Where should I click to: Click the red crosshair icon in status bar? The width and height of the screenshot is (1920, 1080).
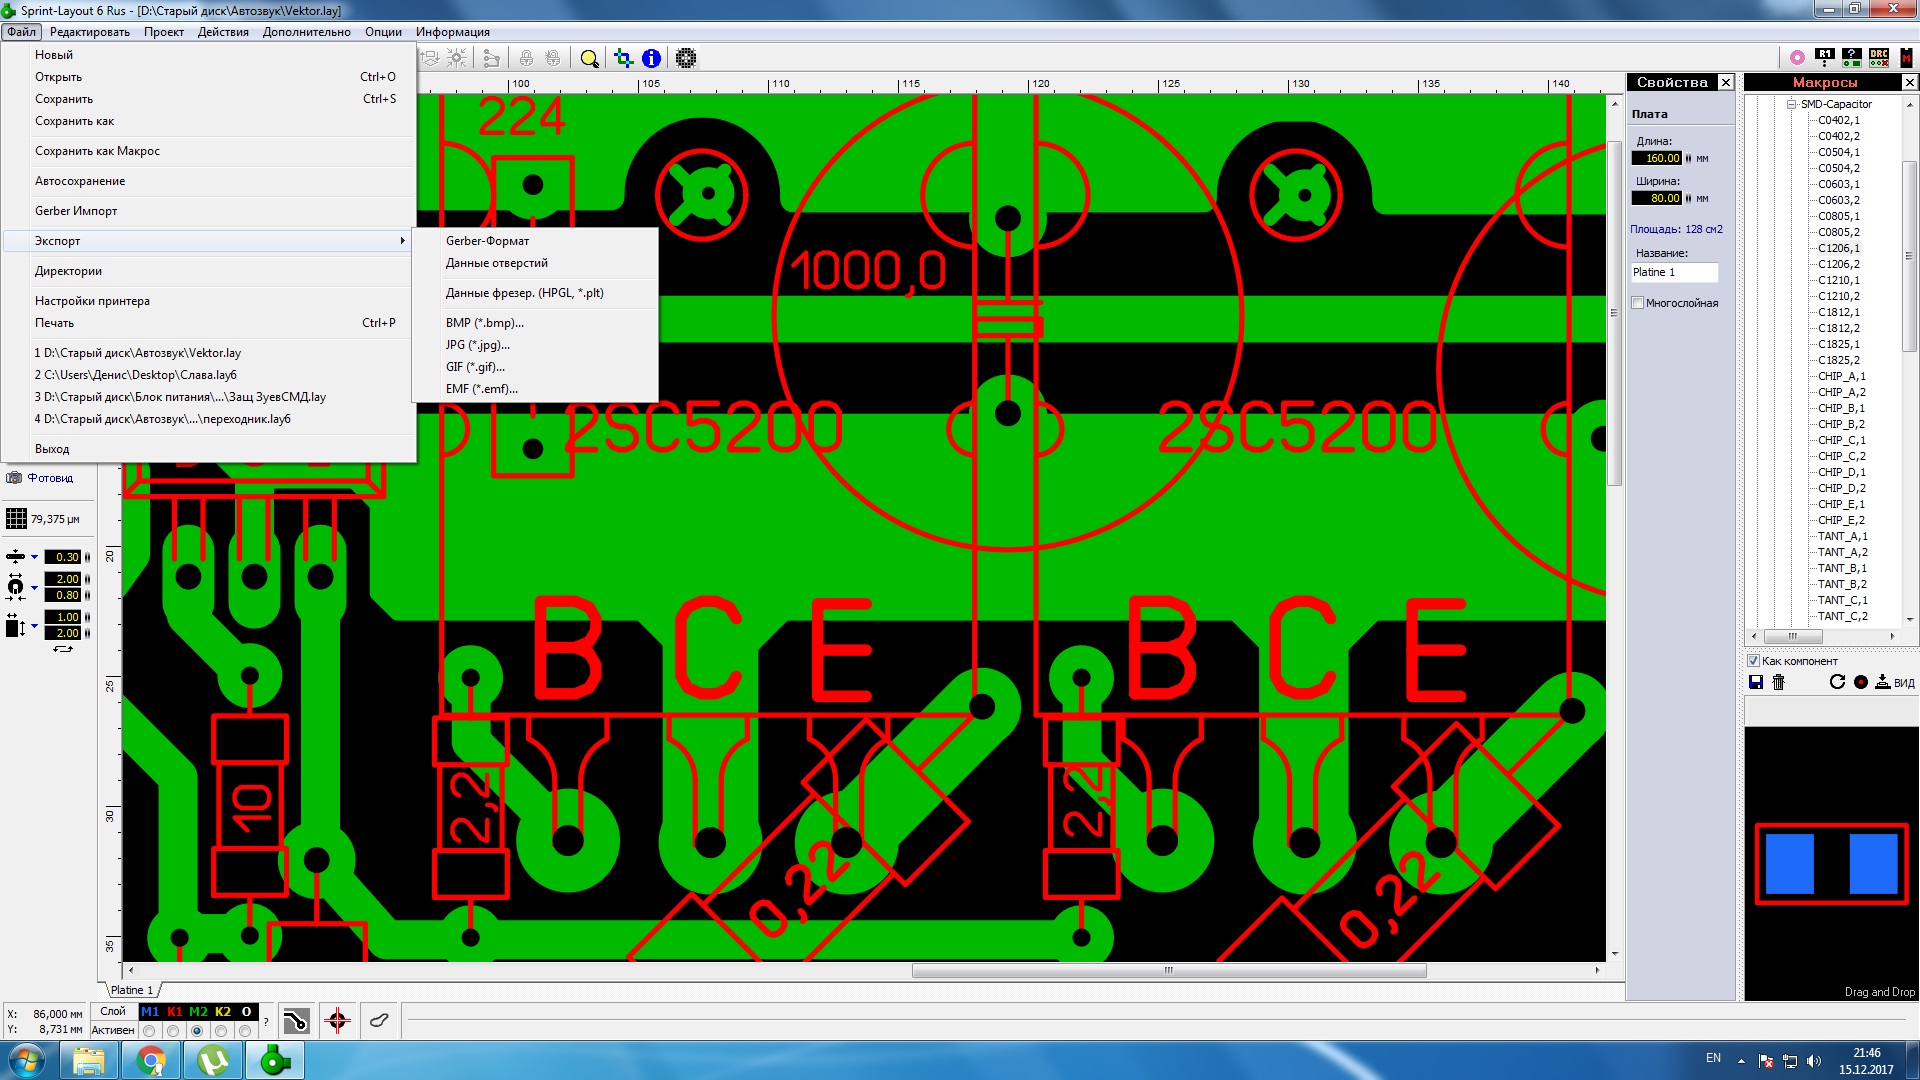point(337,1021)
